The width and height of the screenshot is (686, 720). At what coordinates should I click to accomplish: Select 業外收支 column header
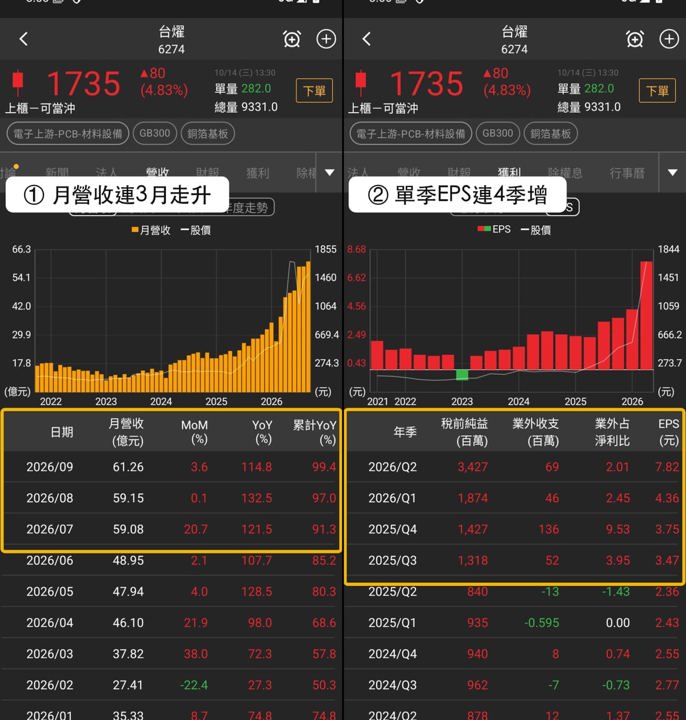coord(535,432)
